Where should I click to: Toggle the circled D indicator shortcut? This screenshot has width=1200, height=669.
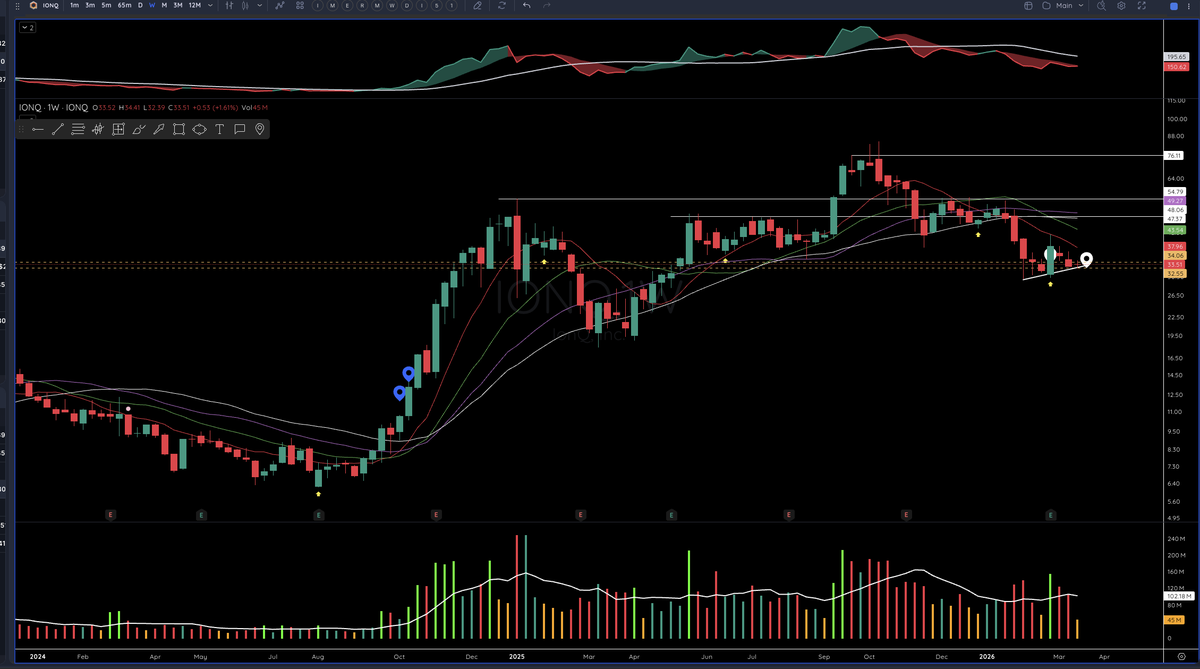407,6
